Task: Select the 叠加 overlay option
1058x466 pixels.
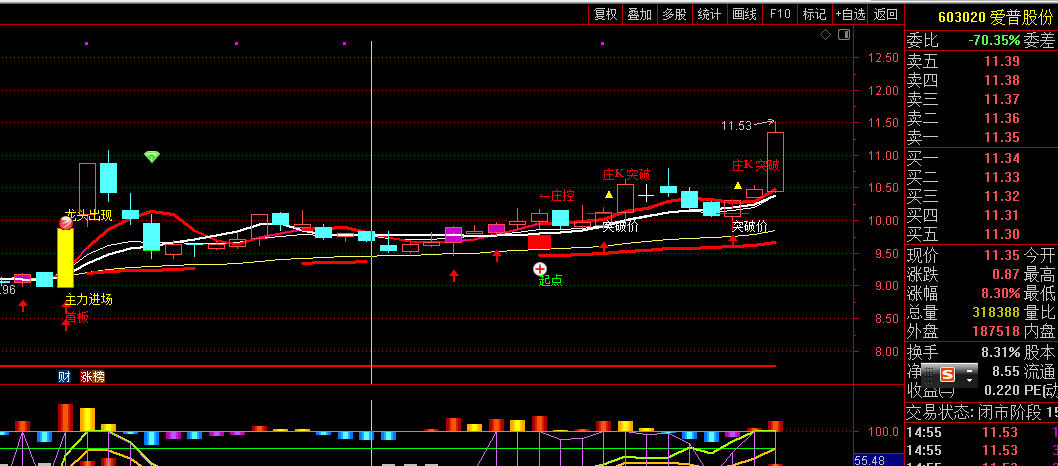Action: click(639, 14)
